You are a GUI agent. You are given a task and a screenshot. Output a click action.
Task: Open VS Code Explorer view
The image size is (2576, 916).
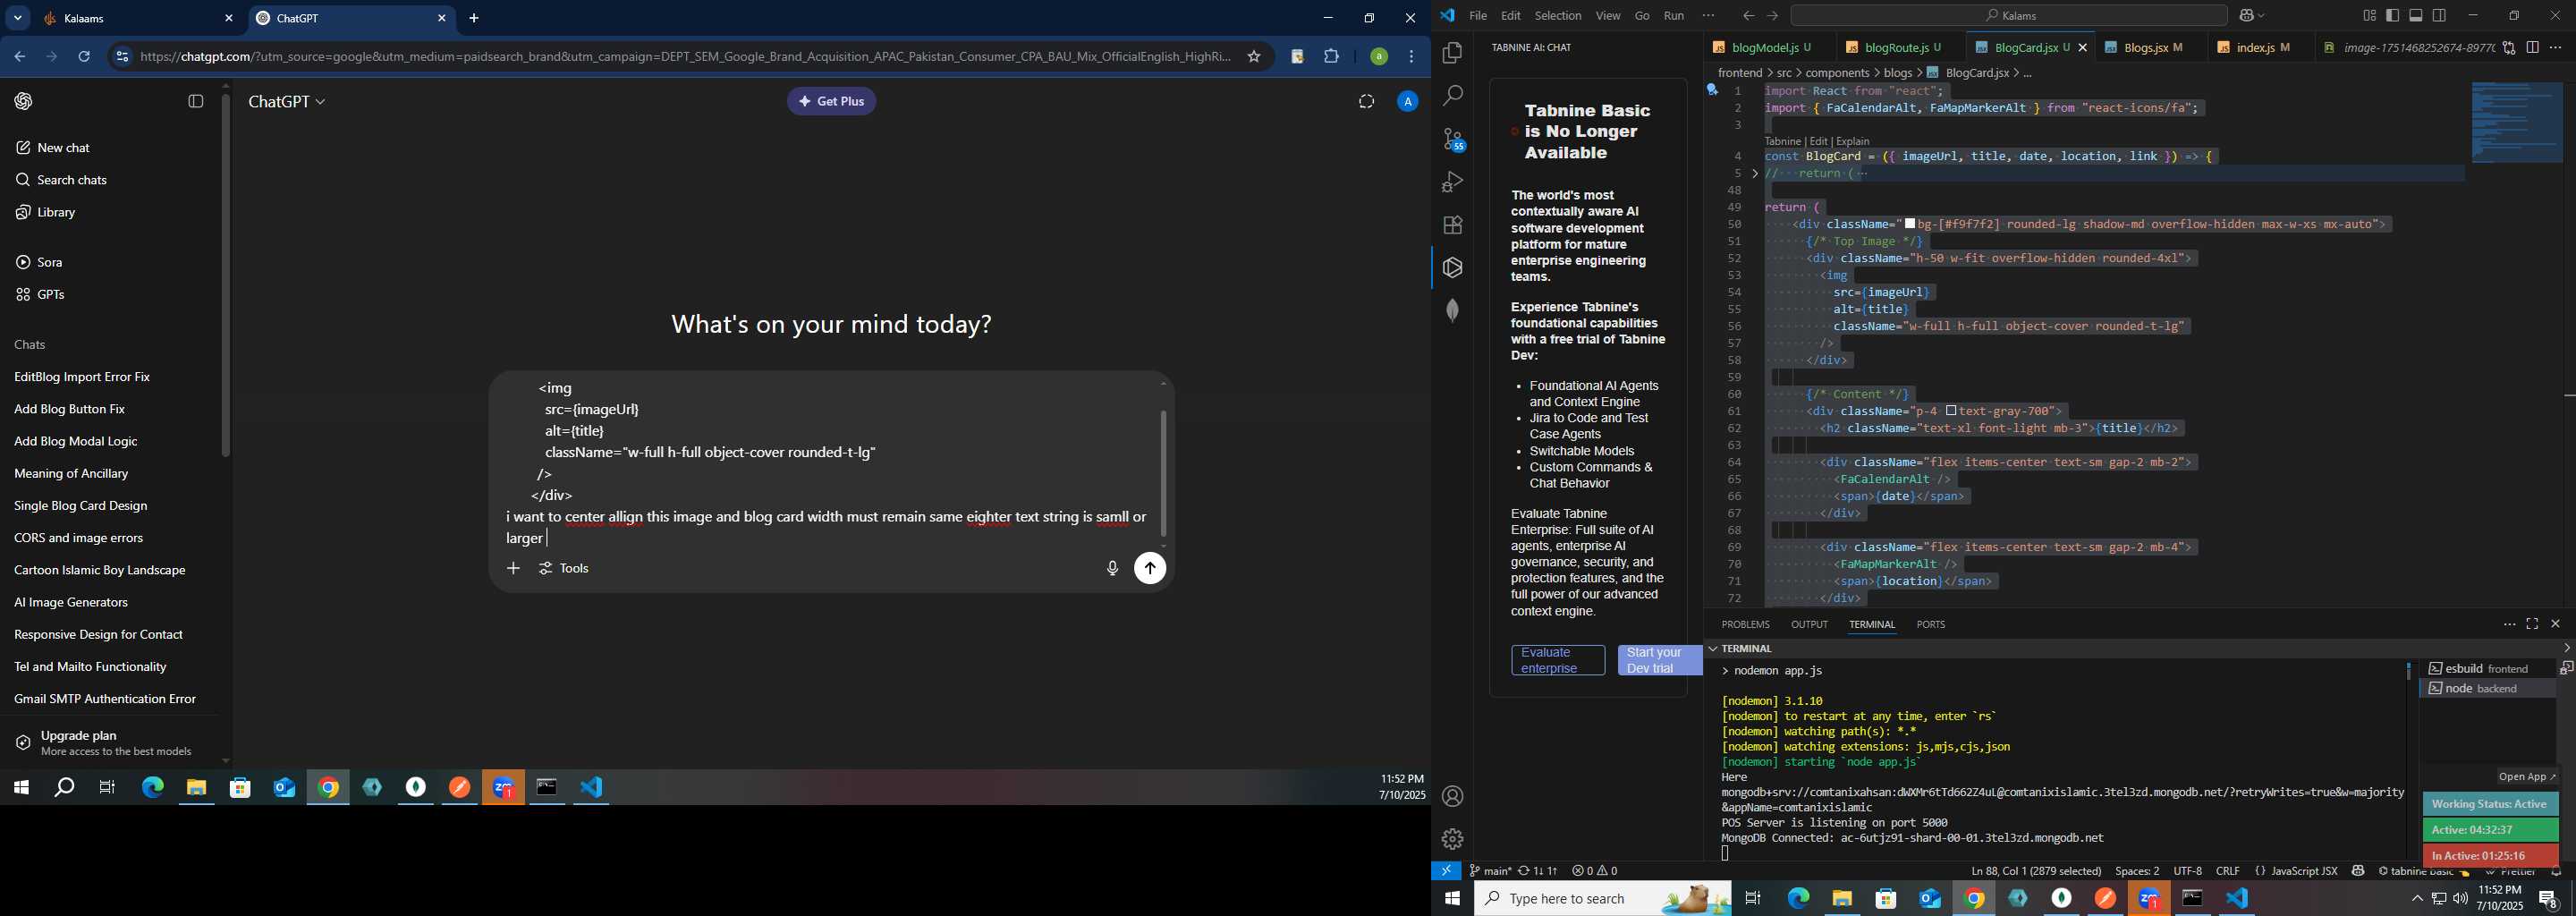tap(1452, 53)
